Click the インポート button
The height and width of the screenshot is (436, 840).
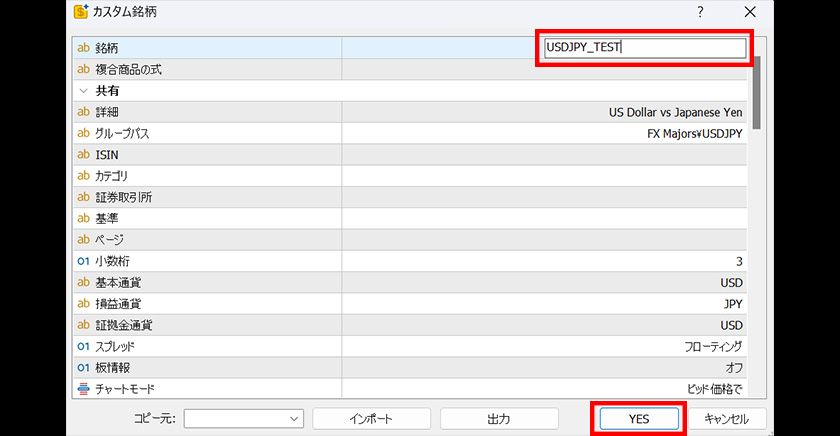pyautogui.click(x=370, y=419)
